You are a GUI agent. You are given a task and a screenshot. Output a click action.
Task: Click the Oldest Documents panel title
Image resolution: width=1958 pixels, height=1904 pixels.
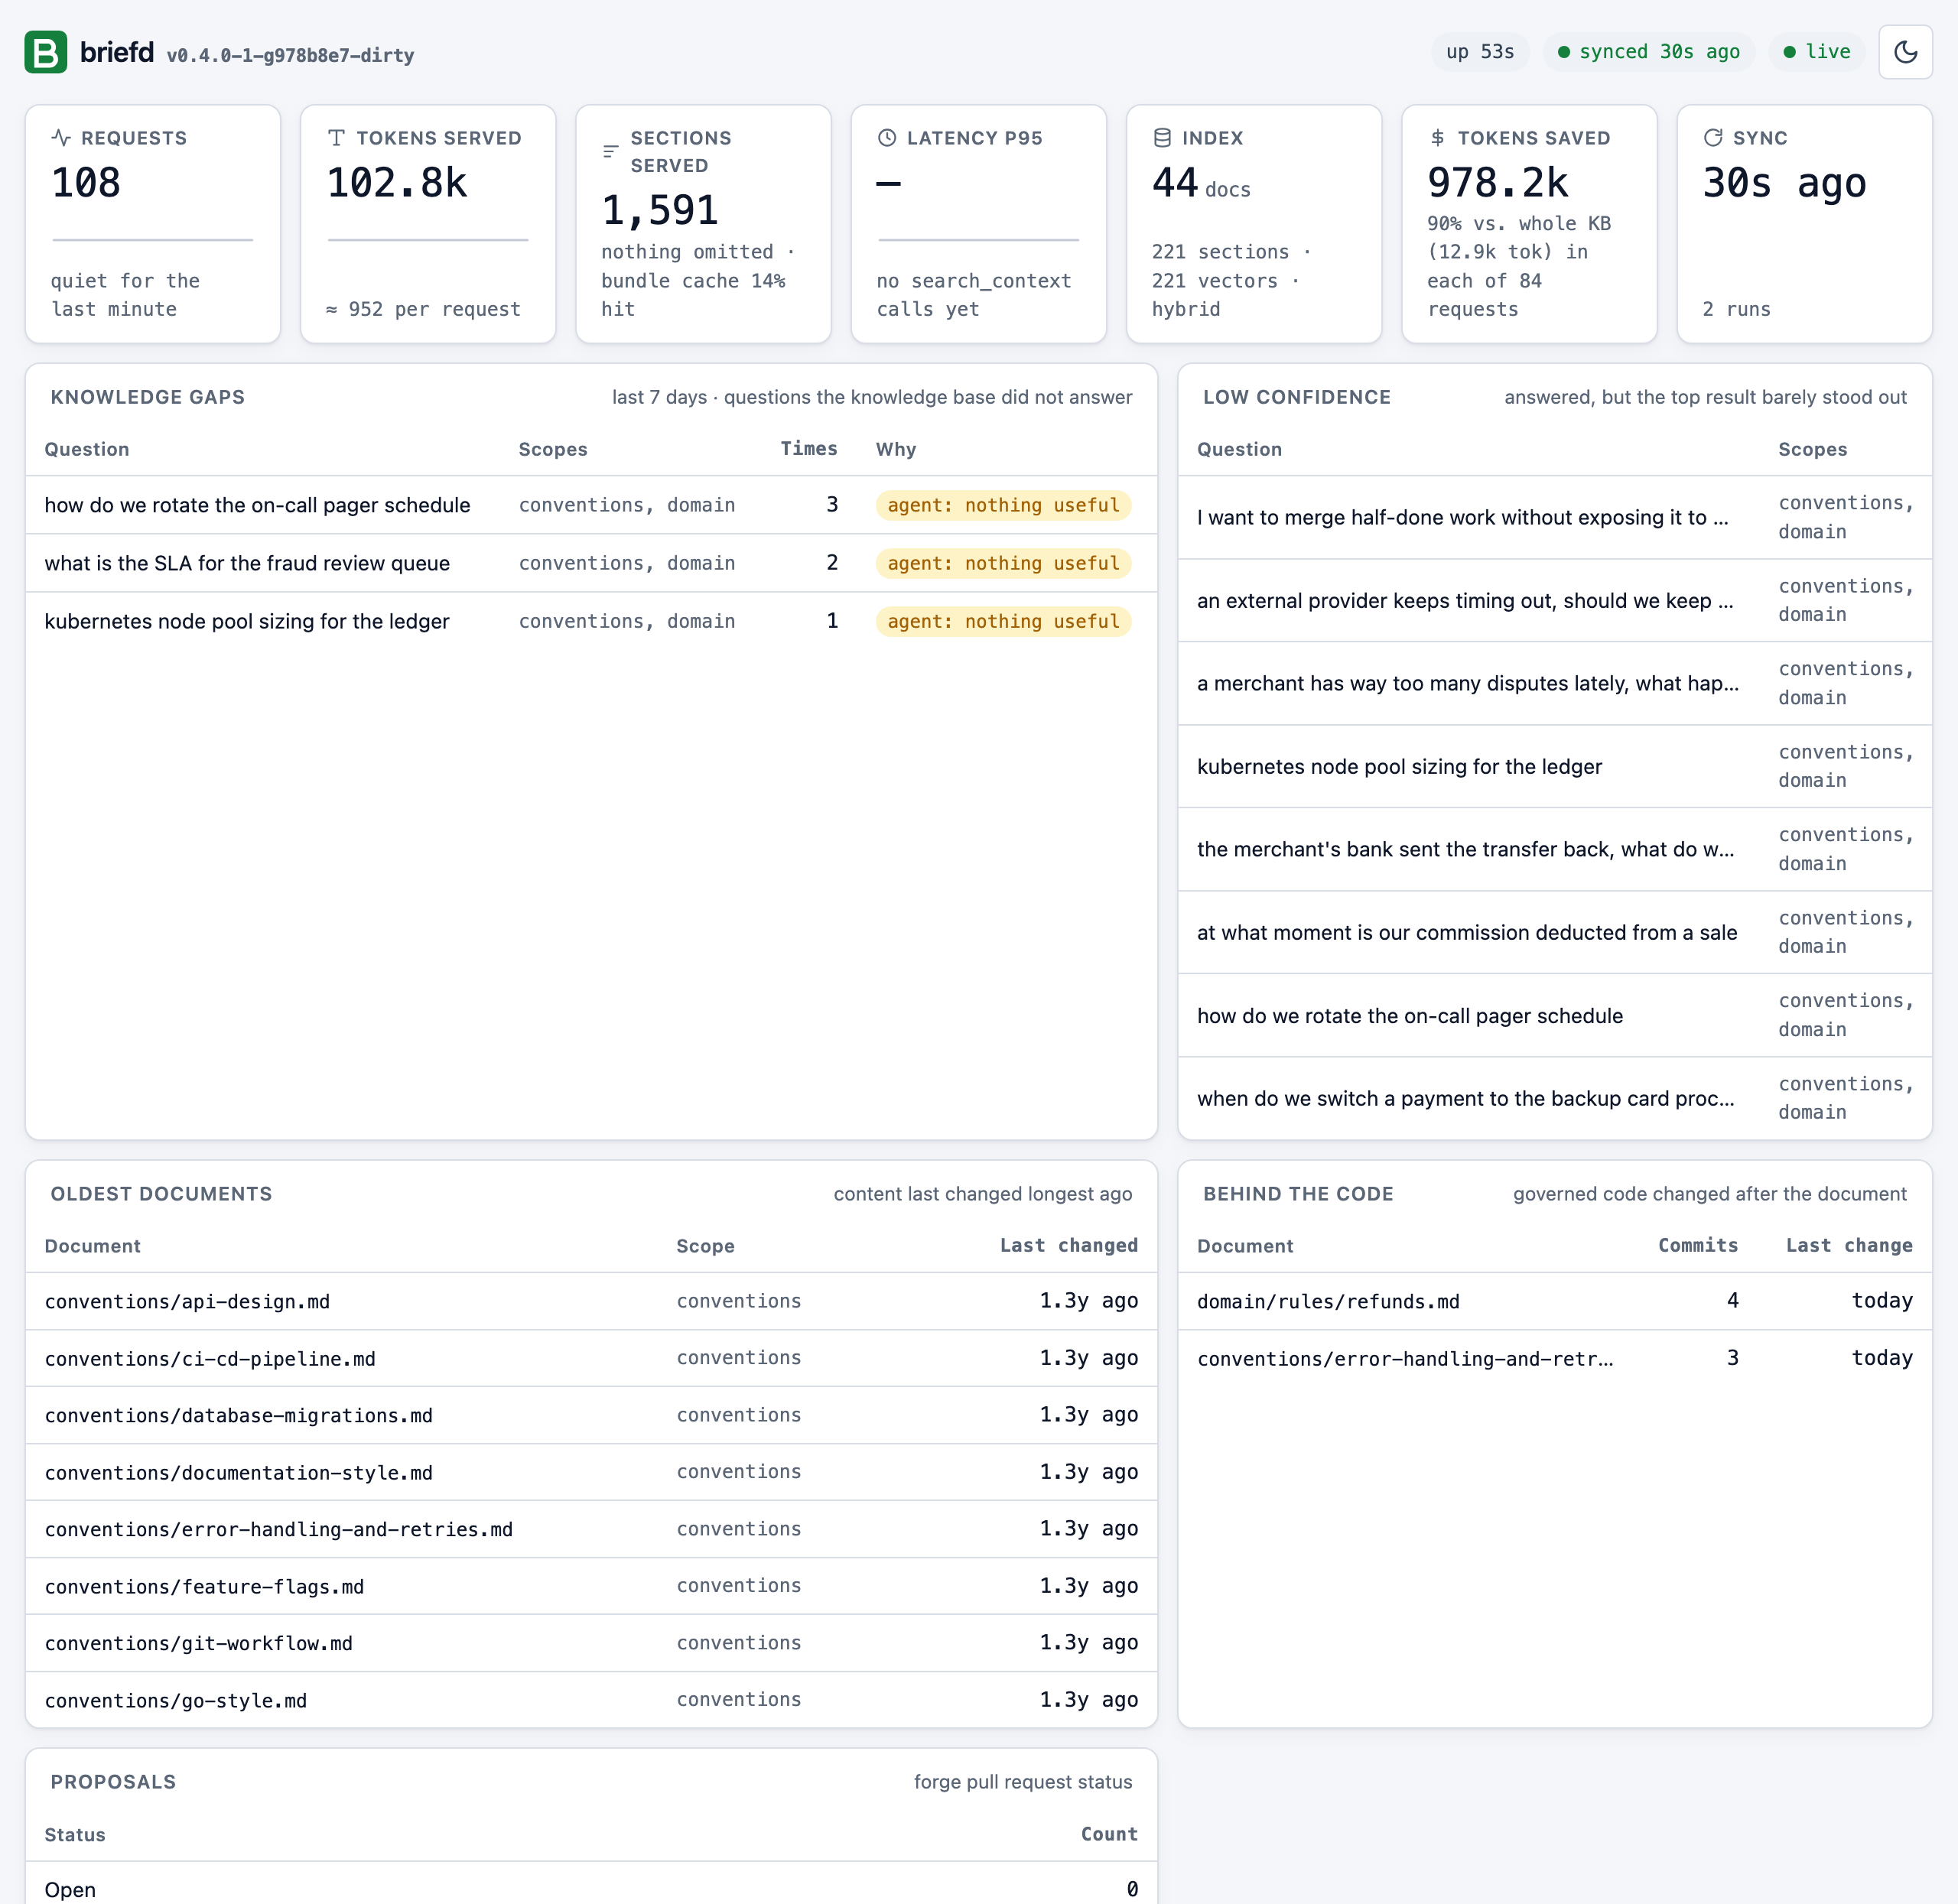tap(161, 1194)
